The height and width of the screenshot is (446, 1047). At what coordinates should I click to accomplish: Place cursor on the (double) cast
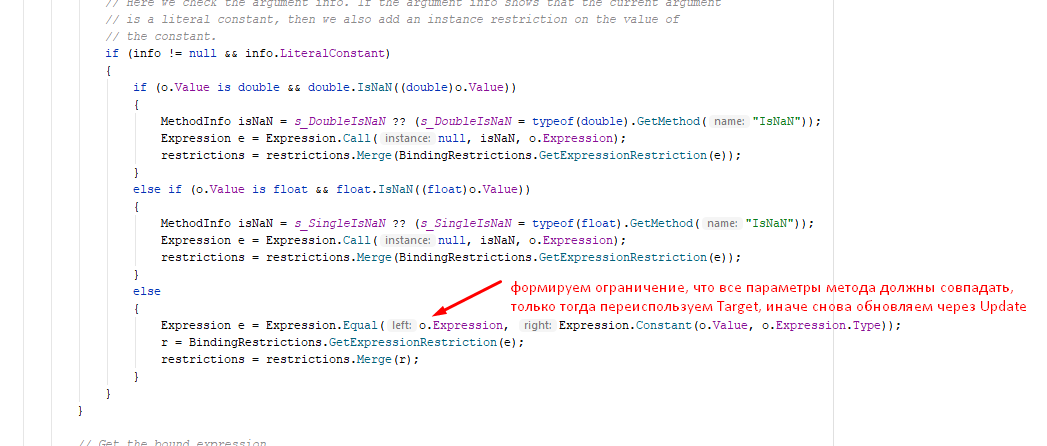426,87
